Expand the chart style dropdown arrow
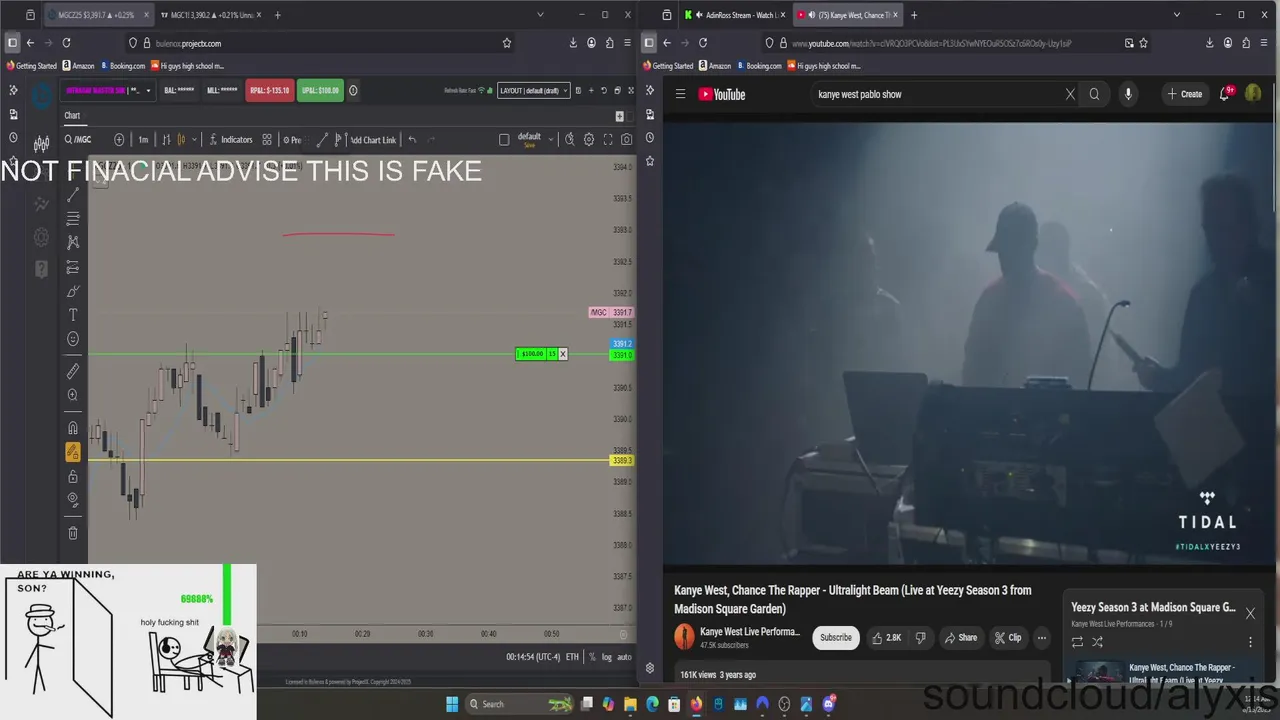Viewport: 1280px width, 720px height. point(194,140)
